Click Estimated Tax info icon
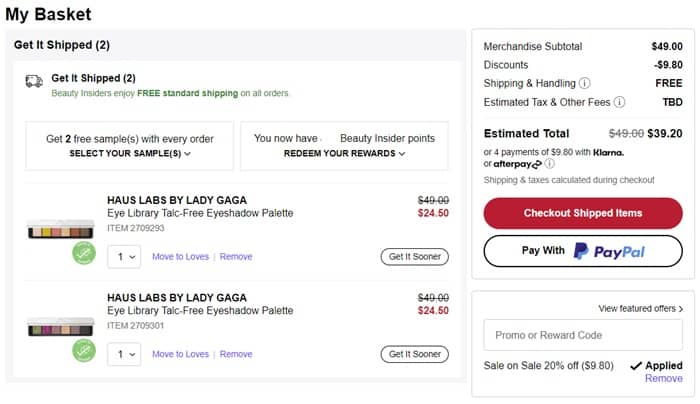 (619, 102)
